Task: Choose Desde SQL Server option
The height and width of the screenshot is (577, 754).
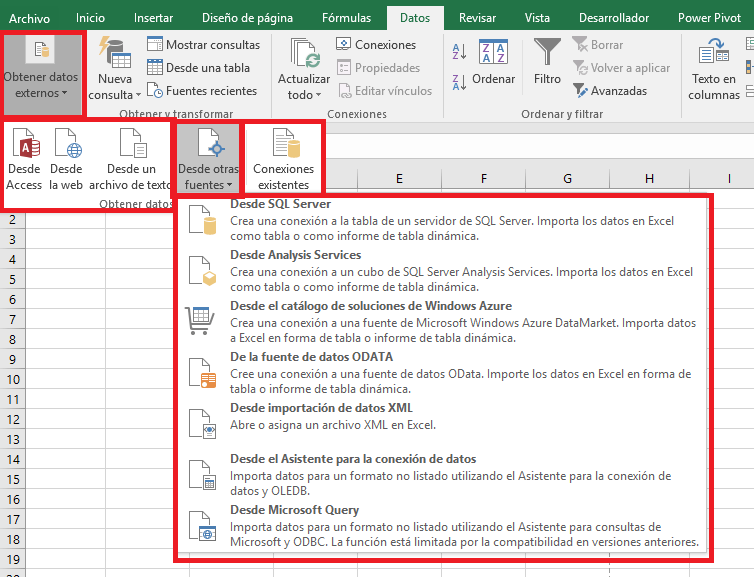Action: [441, 220]
